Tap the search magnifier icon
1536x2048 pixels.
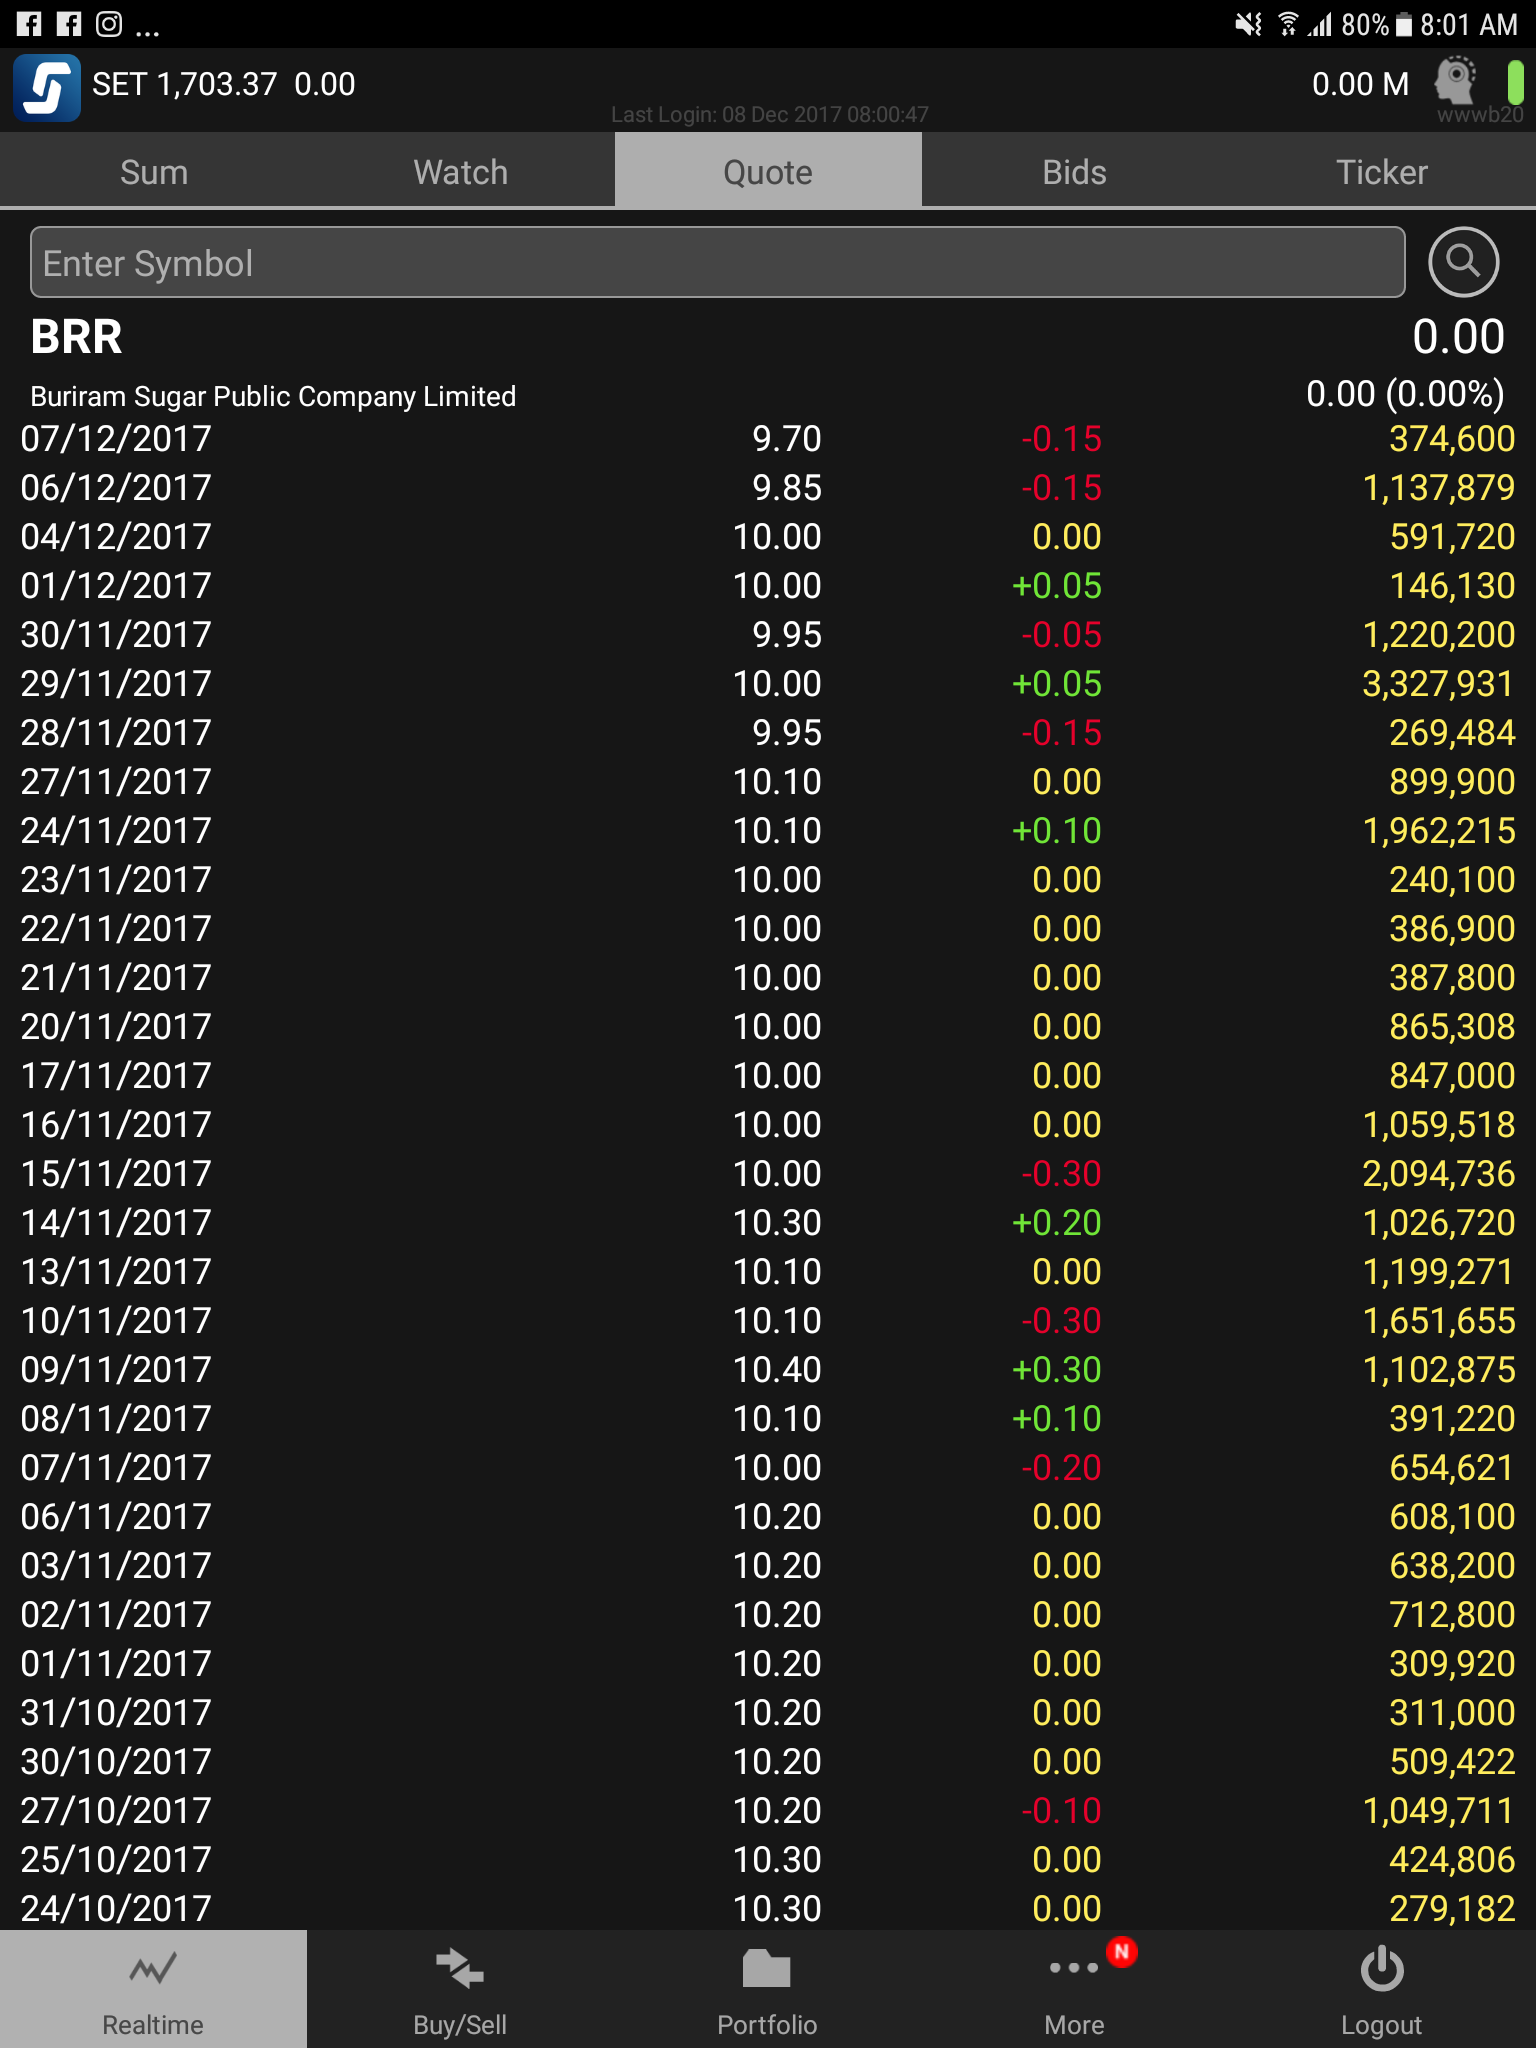1463,262
